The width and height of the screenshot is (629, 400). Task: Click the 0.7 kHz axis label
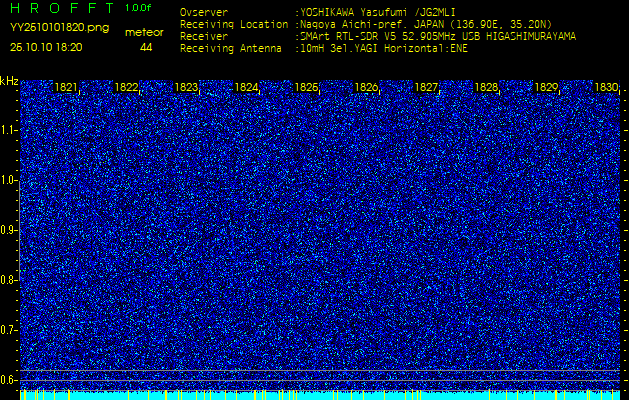point(8,330)
